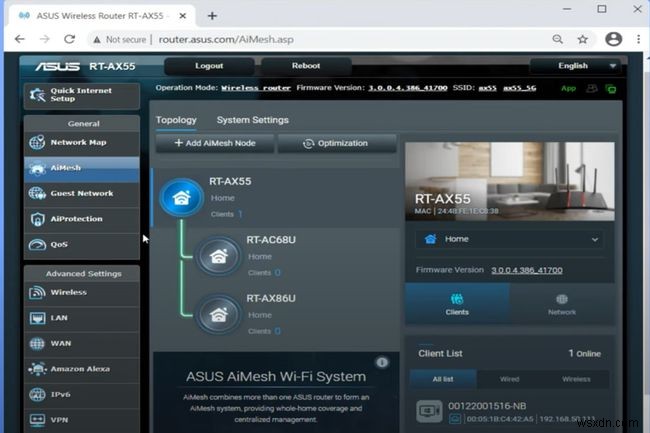Switch to the Topology tab

pyautogui.click(x=176, y=120)
